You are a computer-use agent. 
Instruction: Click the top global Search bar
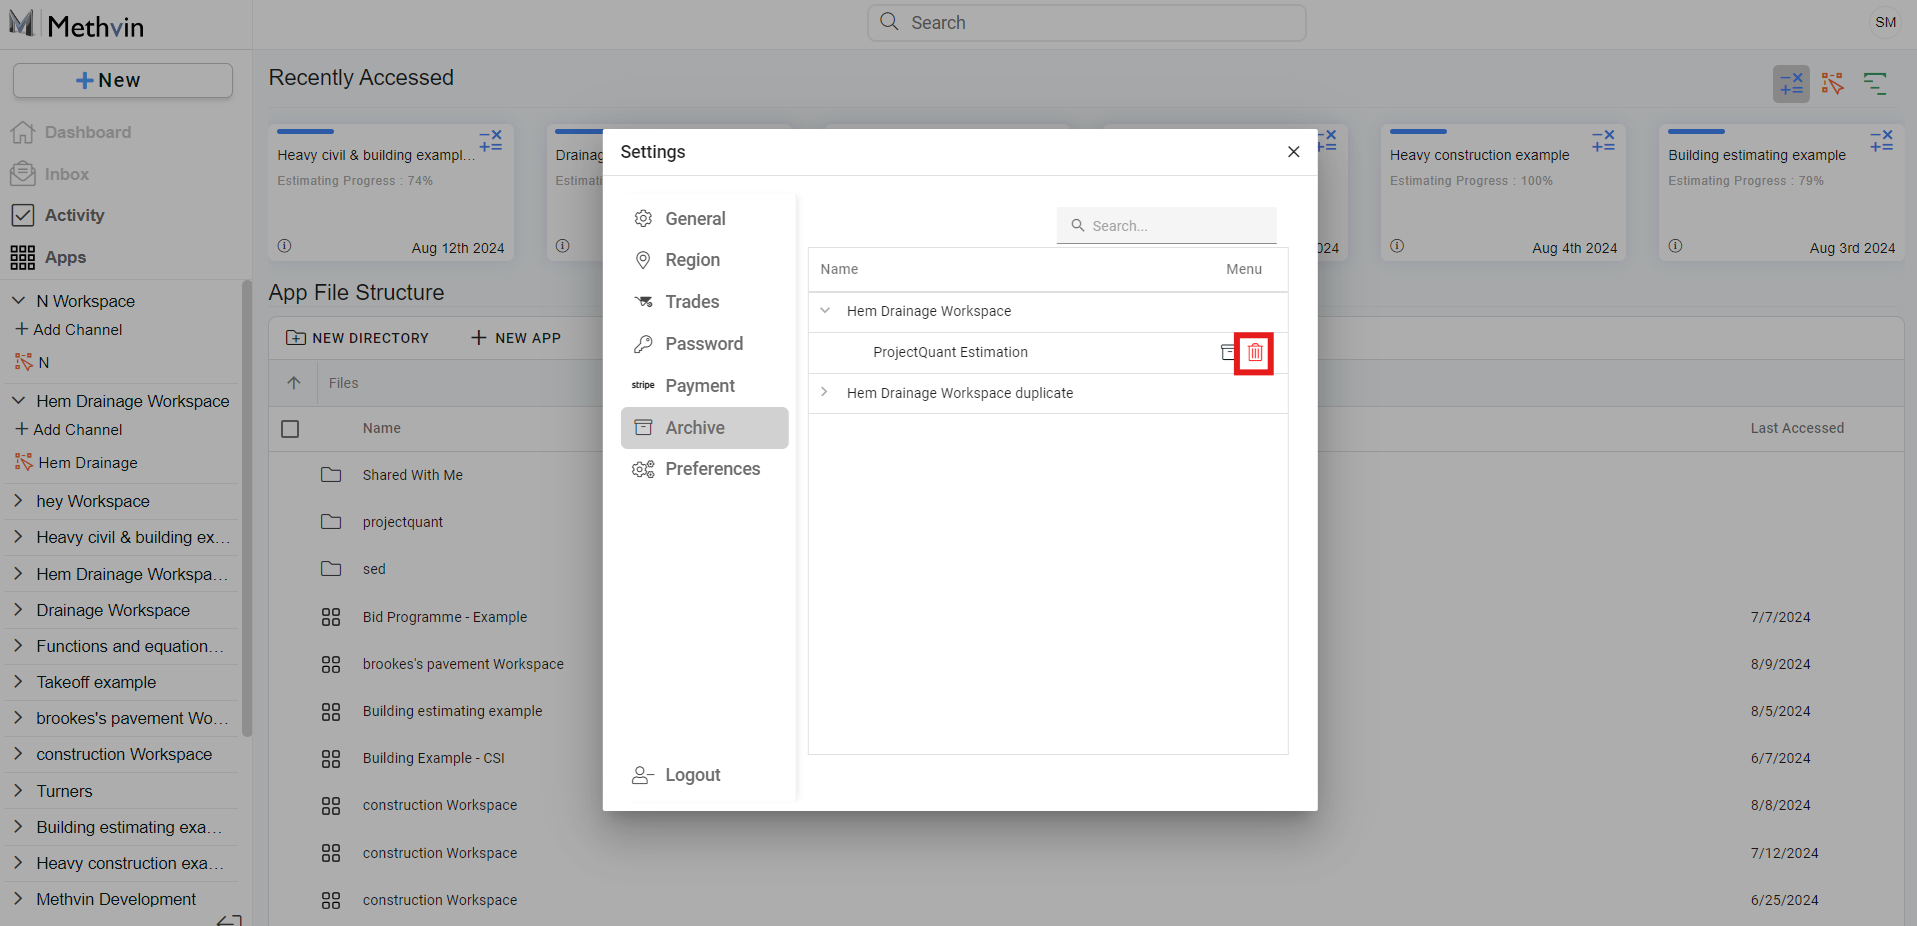(1086, 23)
